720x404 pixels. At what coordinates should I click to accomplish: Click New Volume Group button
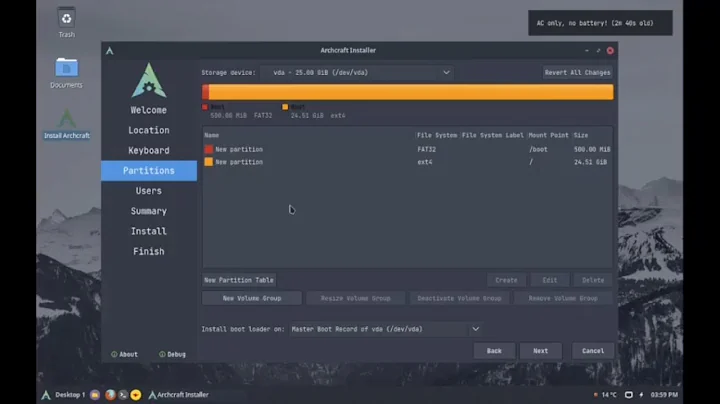pos(252,298)
